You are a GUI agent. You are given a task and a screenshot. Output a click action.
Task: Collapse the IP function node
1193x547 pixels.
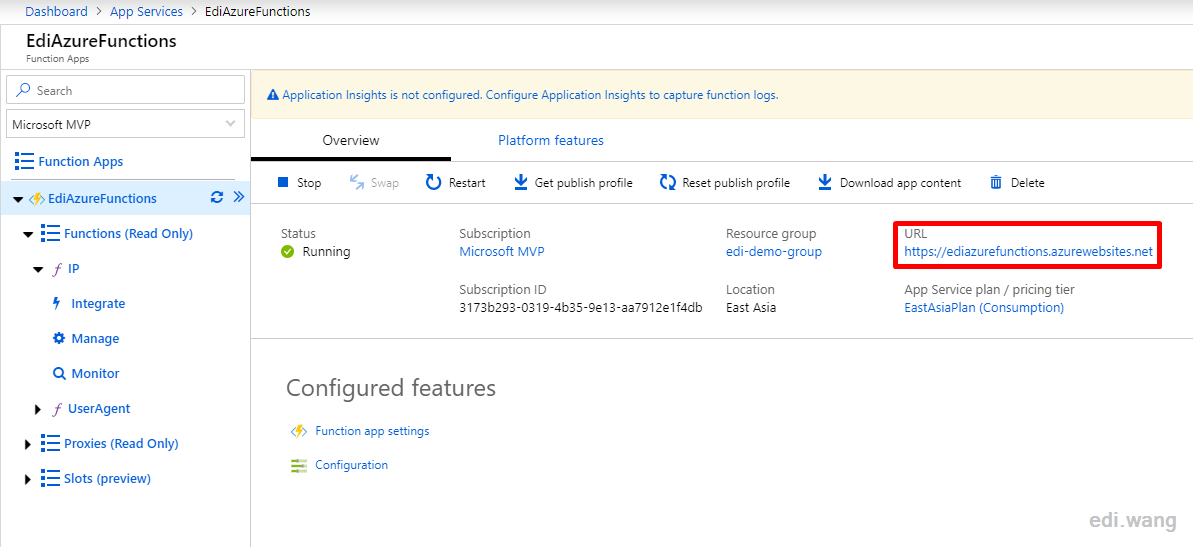tap(38, 270)
